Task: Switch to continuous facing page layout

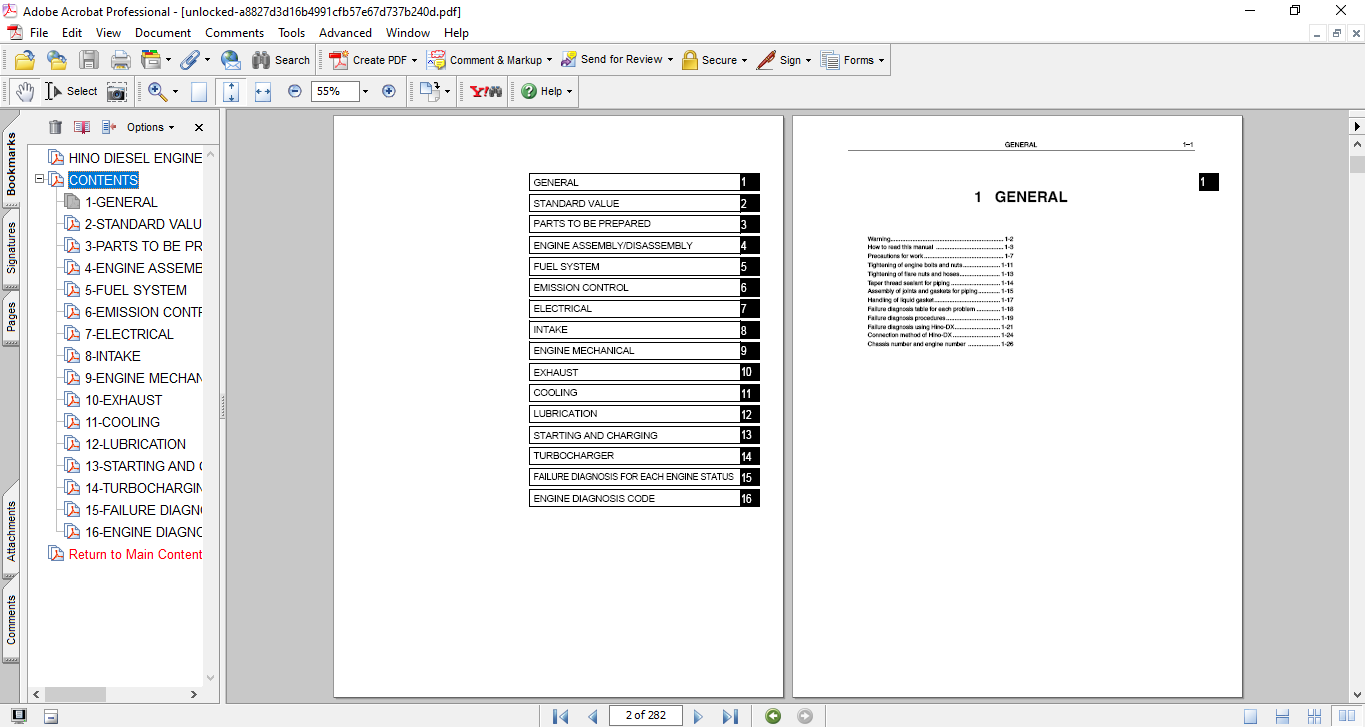Action: tap(1312, 716)
